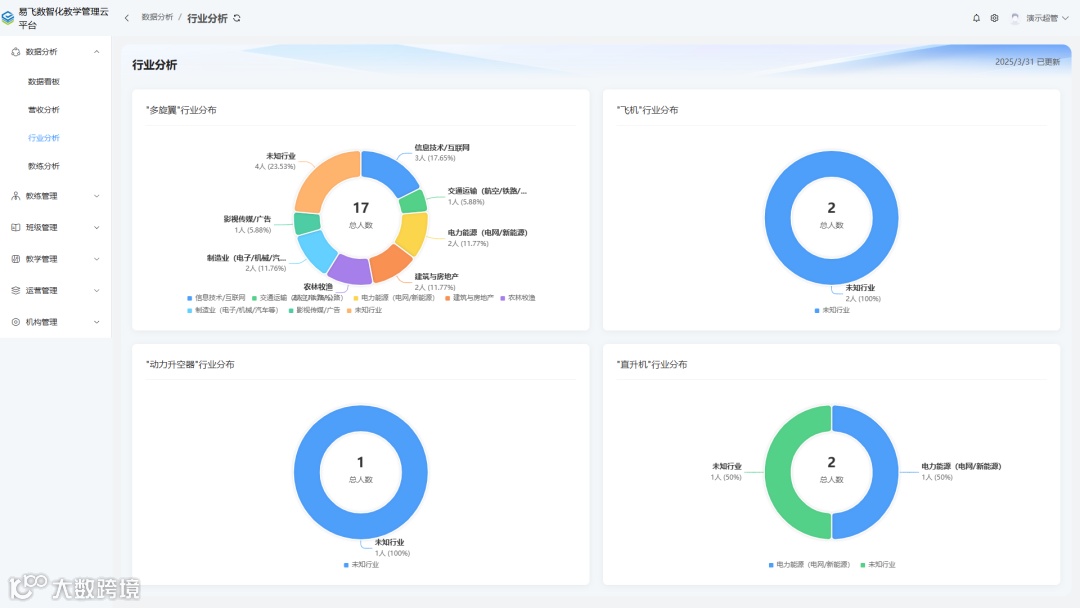
Task: Toggle 农林牧渔 legend item visibility
Action: (518, 298)
